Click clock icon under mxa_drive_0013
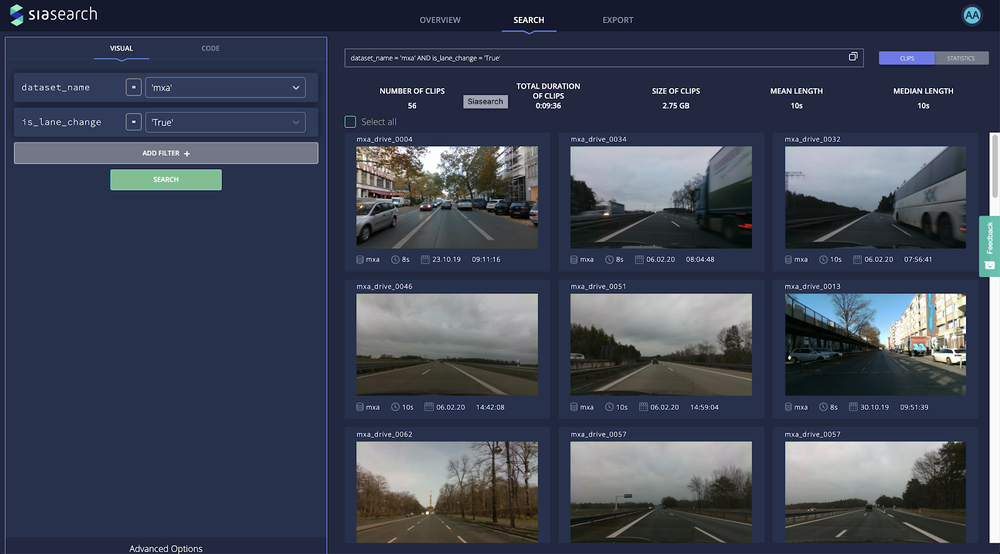1000x554 pixels. 823,407
